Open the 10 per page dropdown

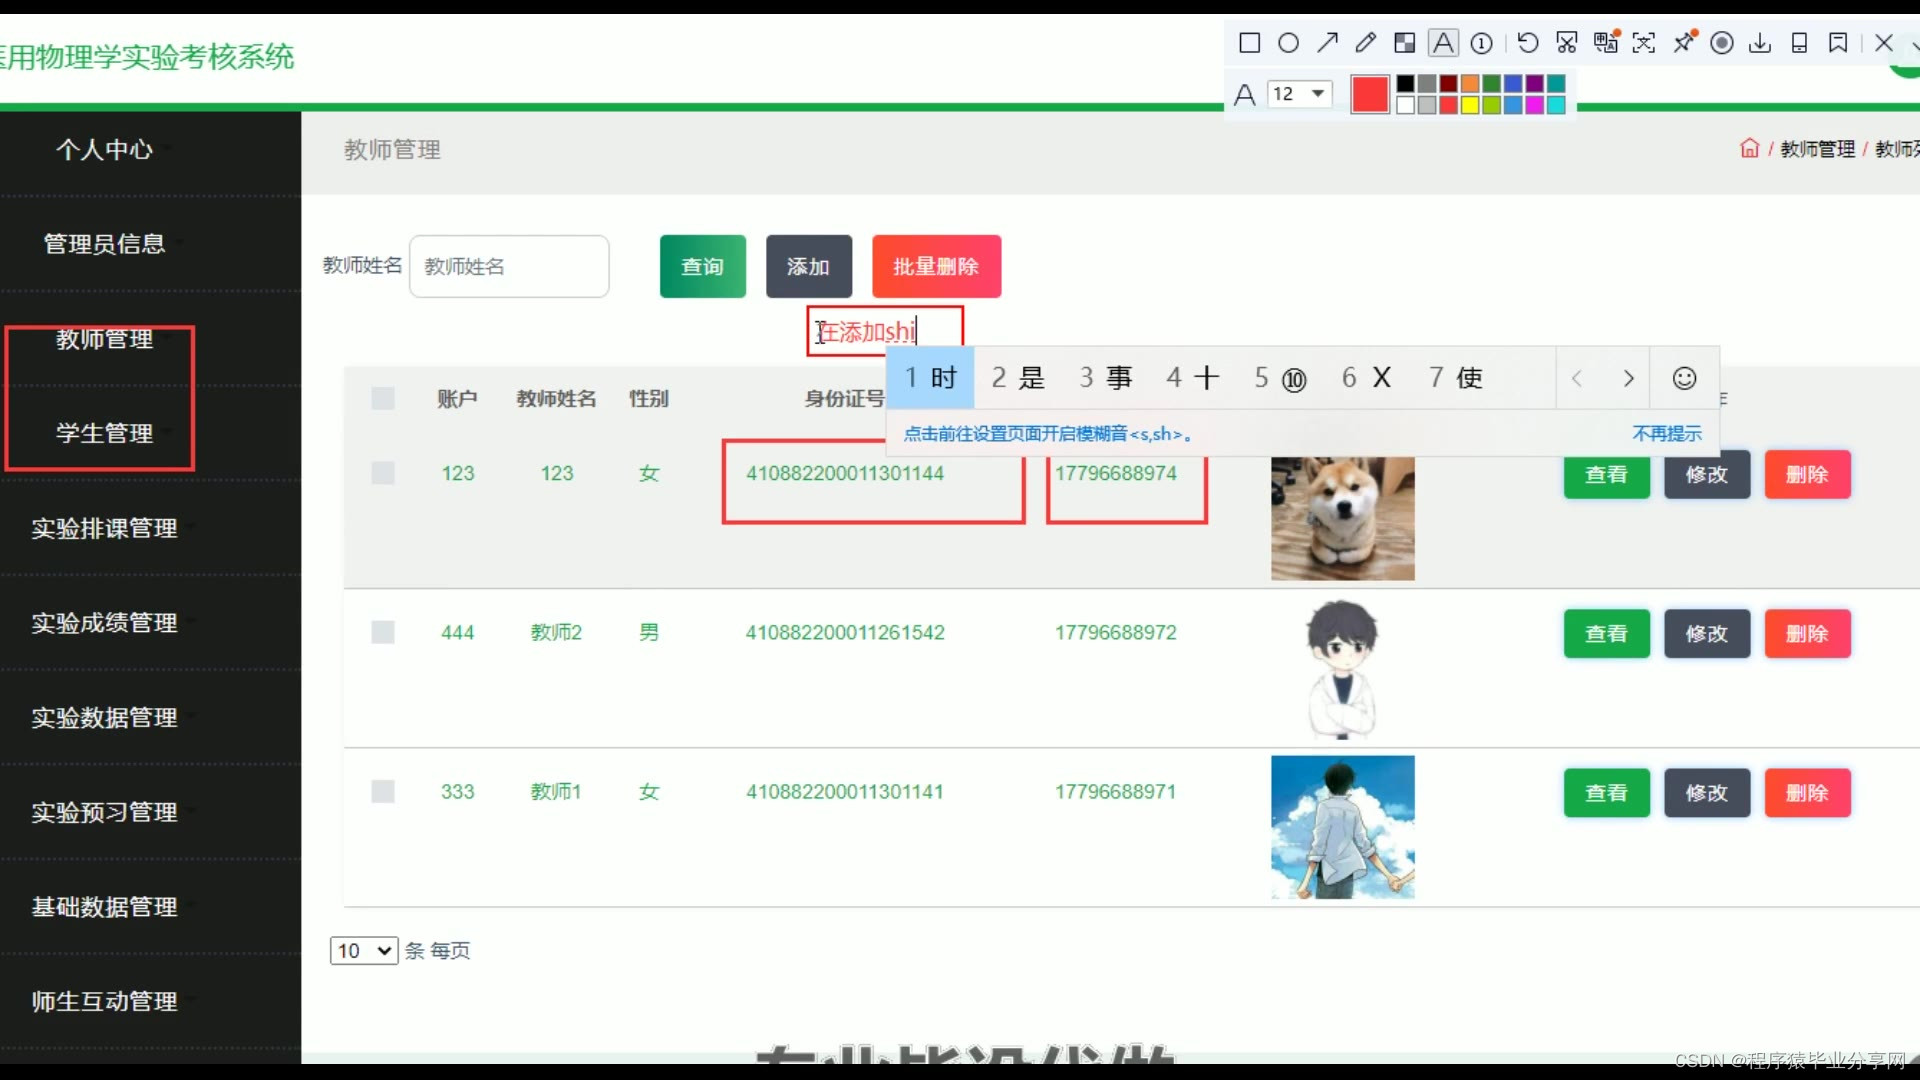coord(364,950)
